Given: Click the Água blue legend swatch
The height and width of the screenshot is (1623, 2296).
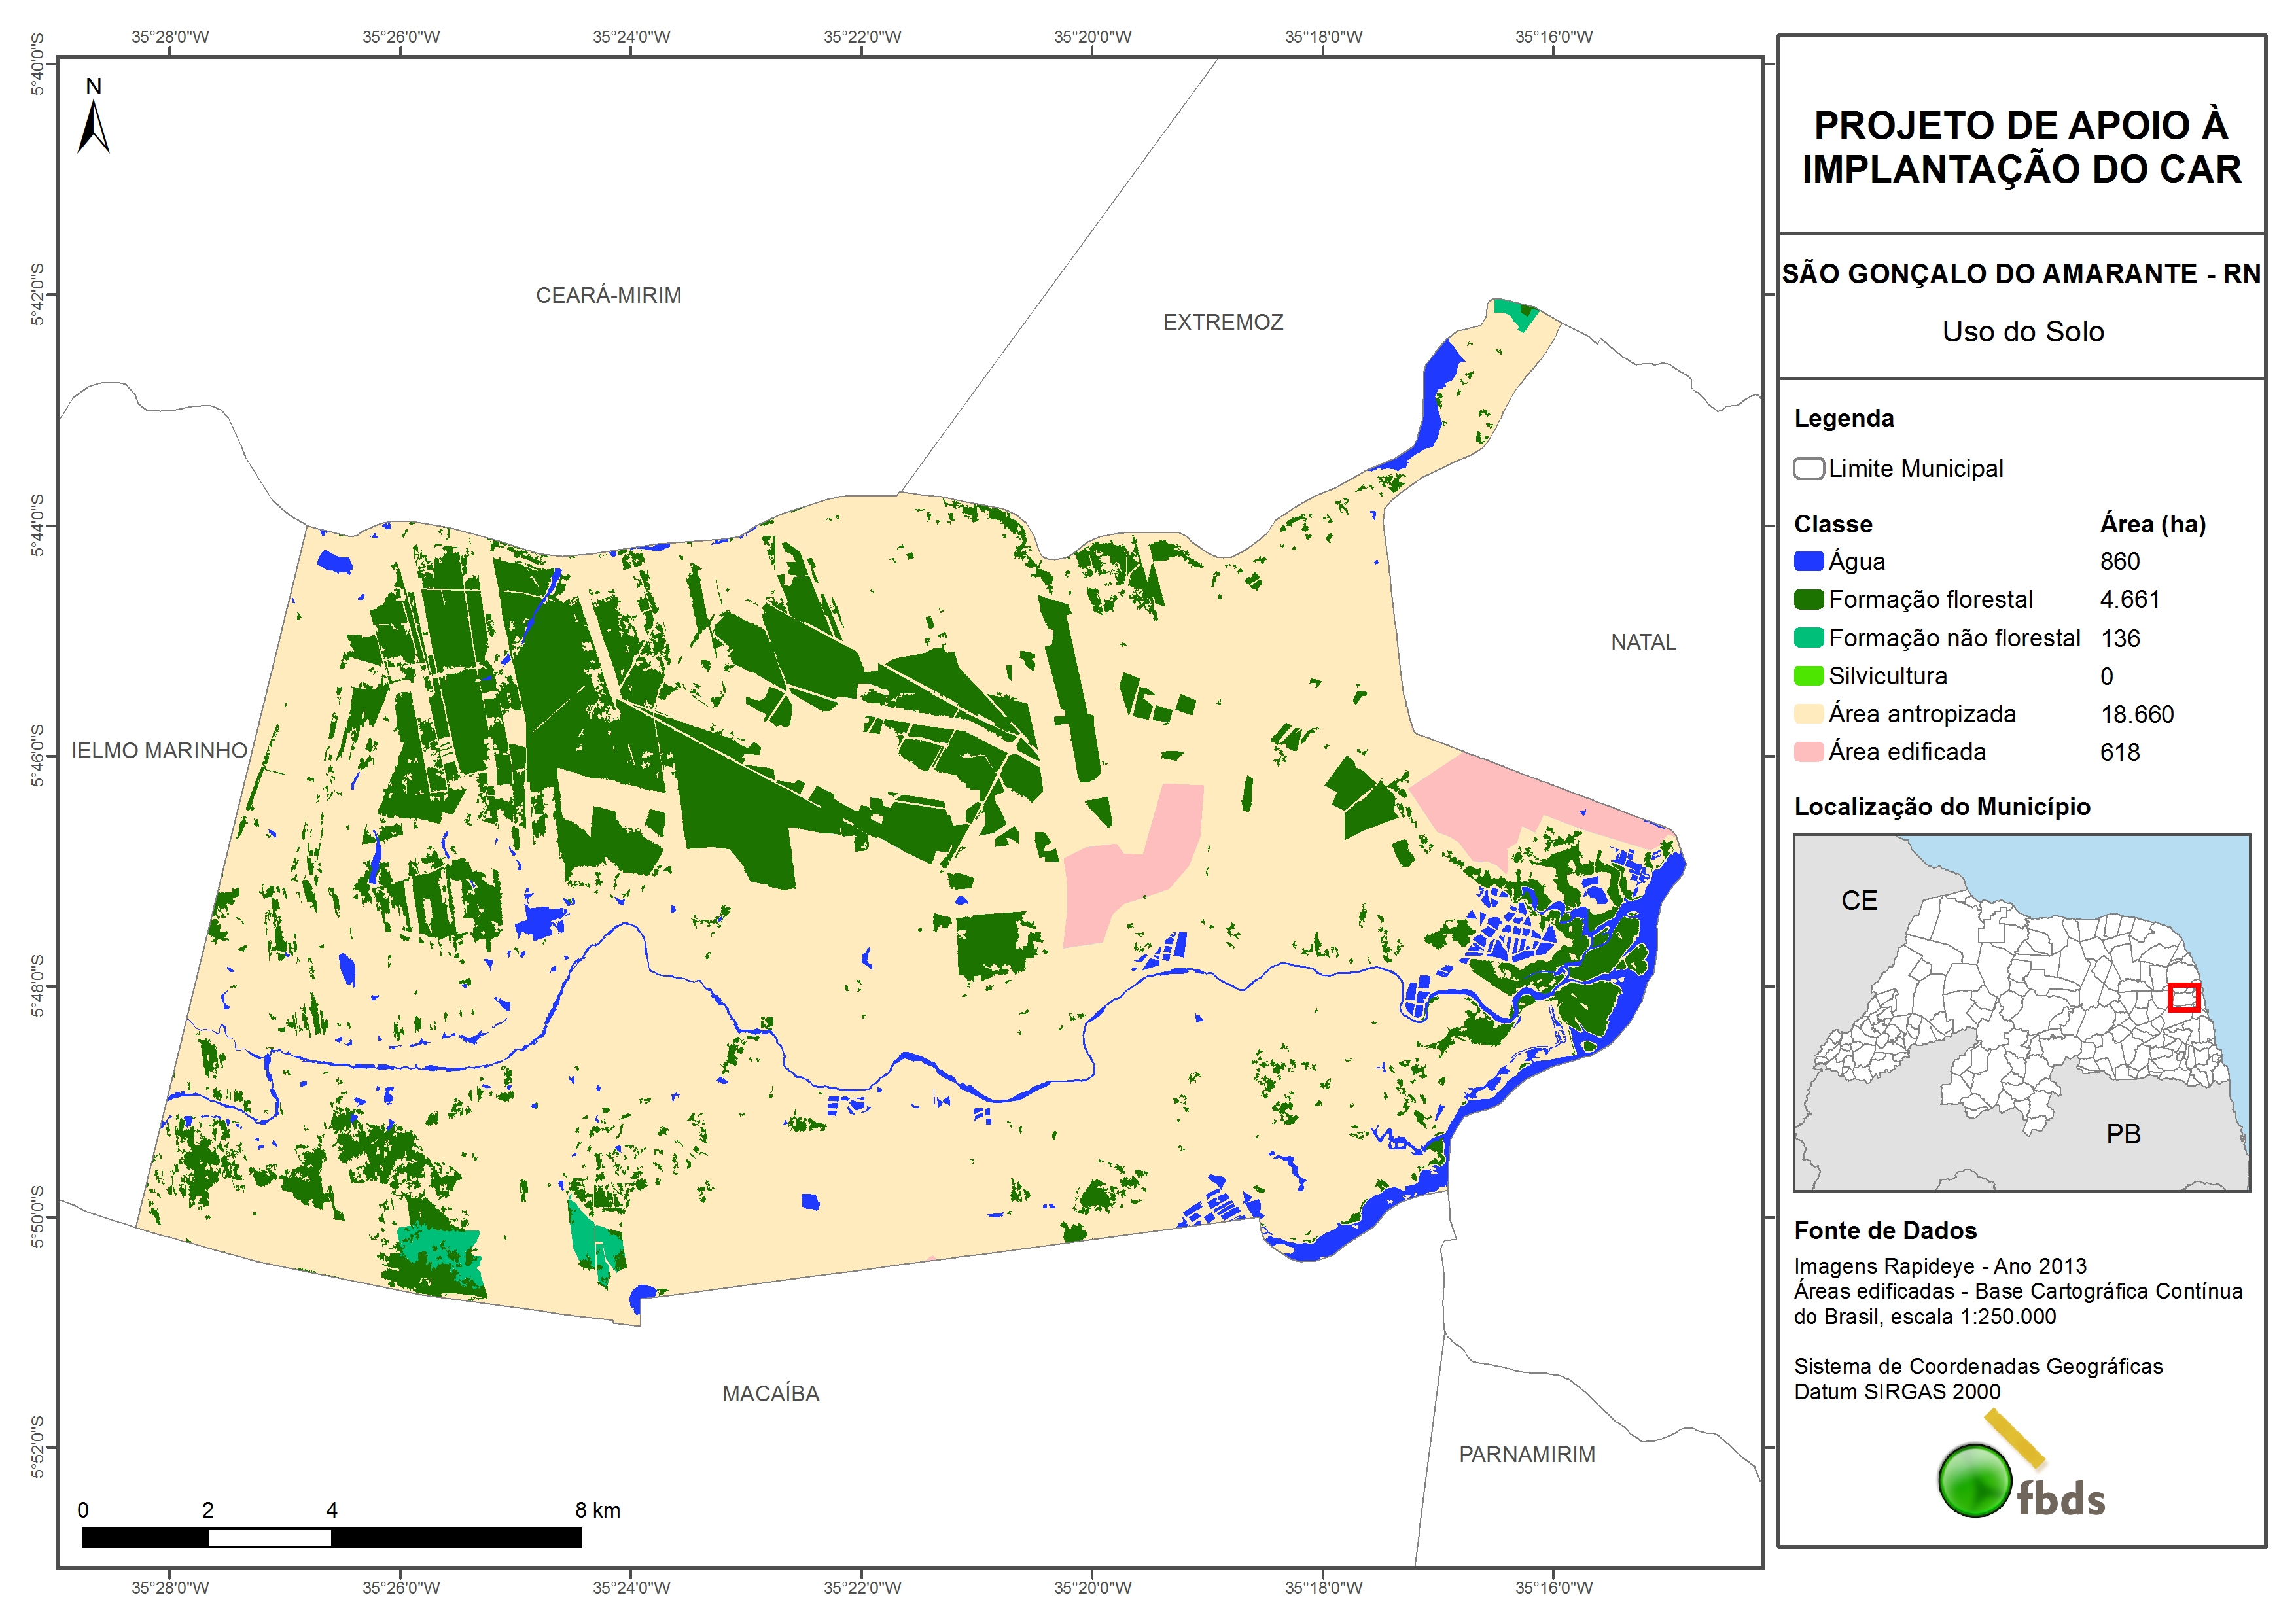Looking at the screenshot, I should pos(1808,561).
